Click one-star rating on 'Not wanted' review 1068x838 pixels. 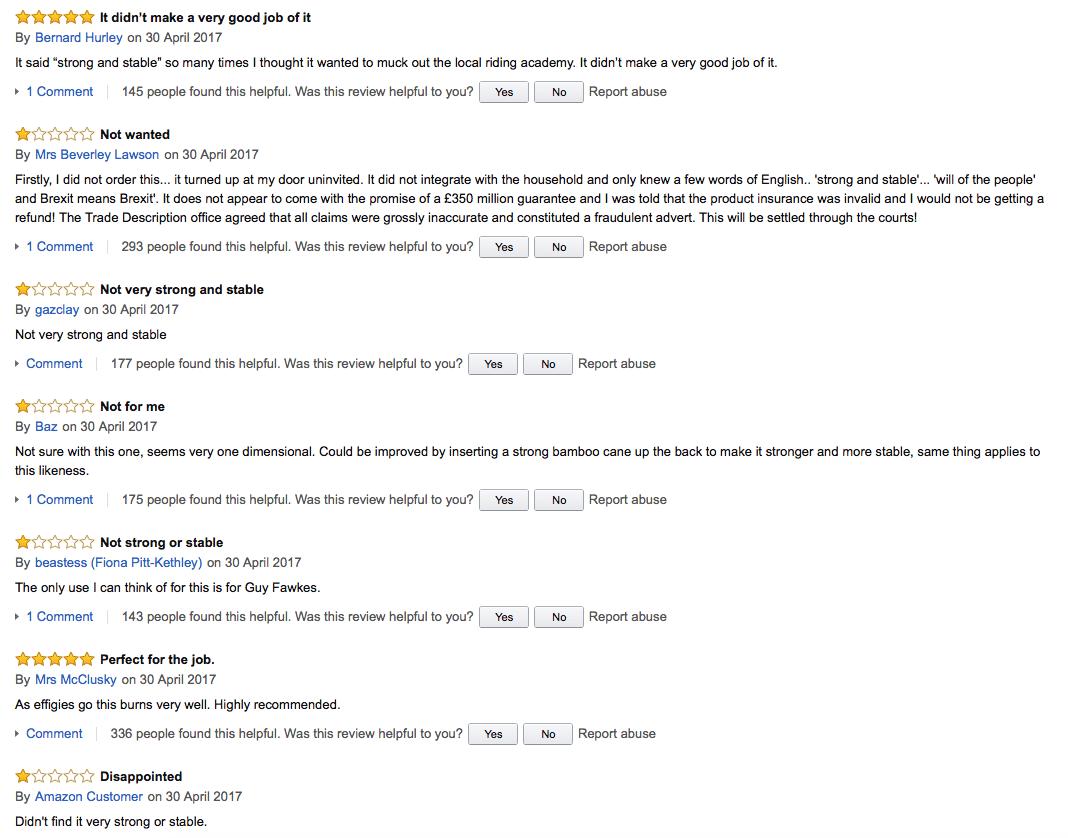[x=54, y=134]
